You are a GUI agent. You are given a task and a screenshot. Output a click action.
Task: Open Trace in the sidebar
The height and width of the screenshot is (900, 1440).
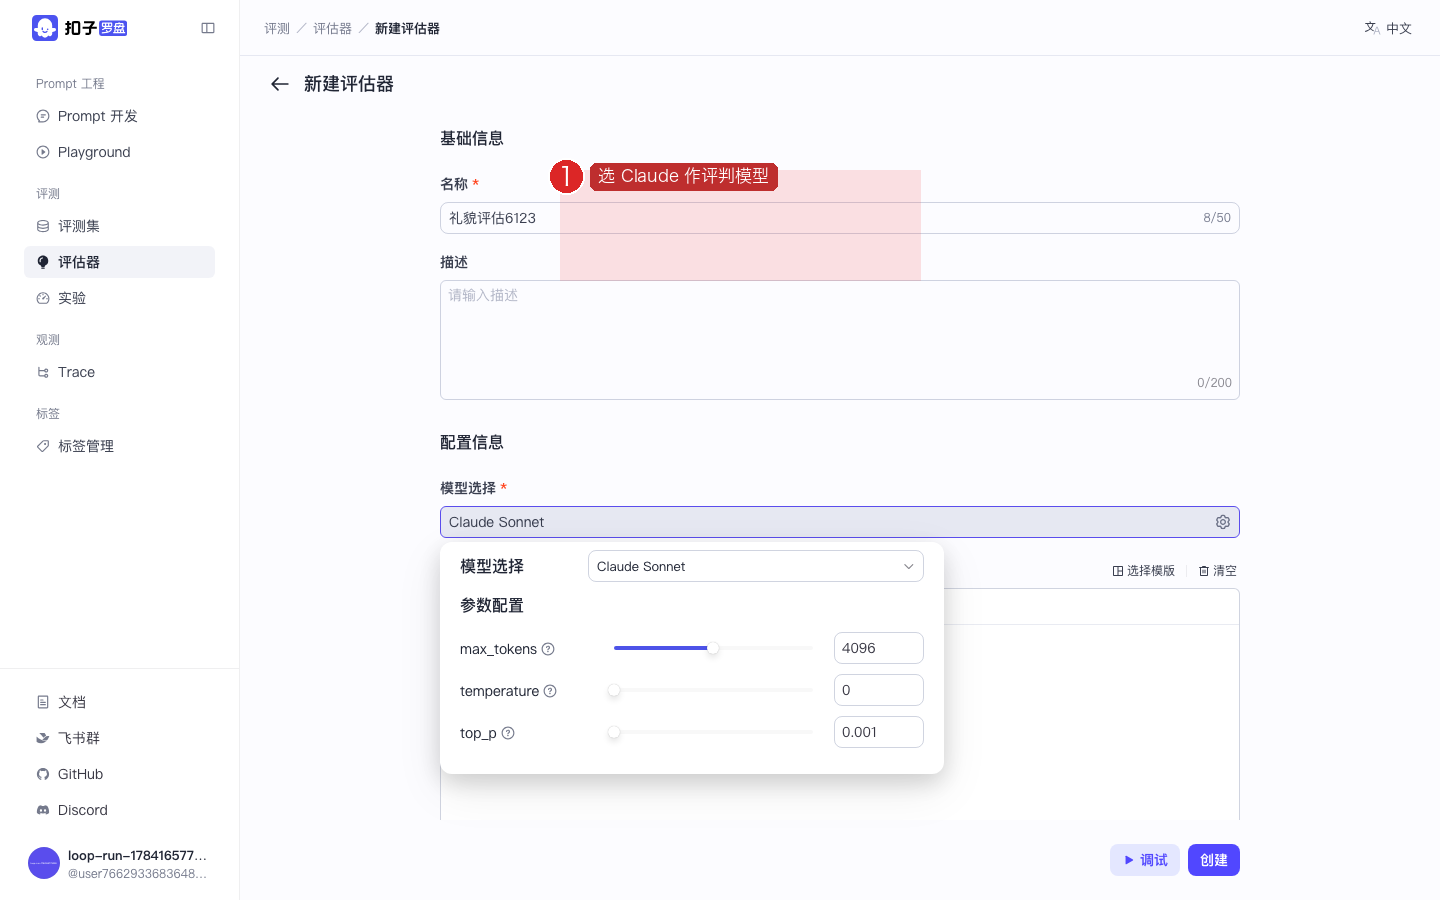119,372
